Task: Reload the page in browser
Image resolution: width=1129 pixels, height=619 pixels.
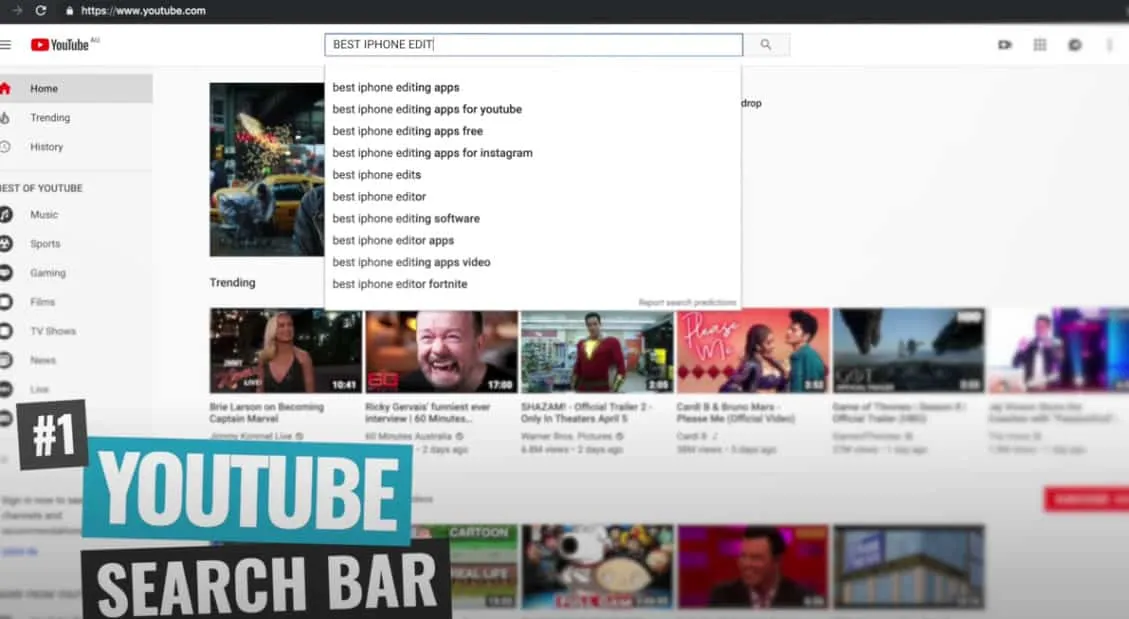Action: (41, 10)
